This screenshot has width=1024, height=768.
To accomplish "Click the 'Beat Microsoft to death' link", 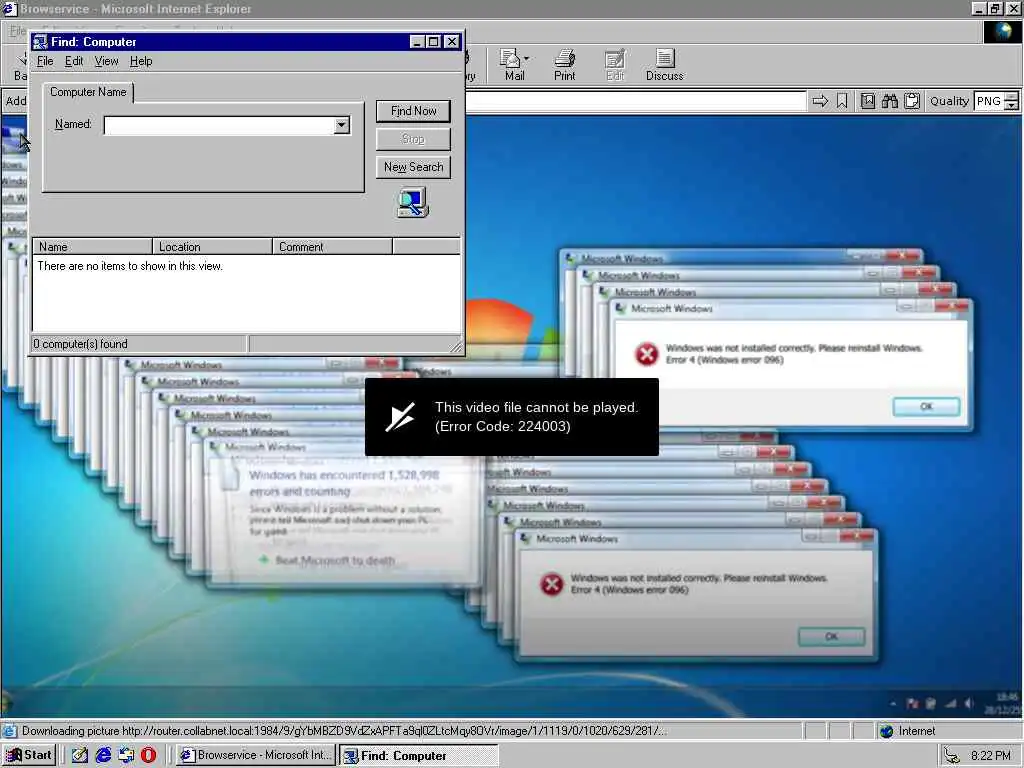I will [335, 560].
